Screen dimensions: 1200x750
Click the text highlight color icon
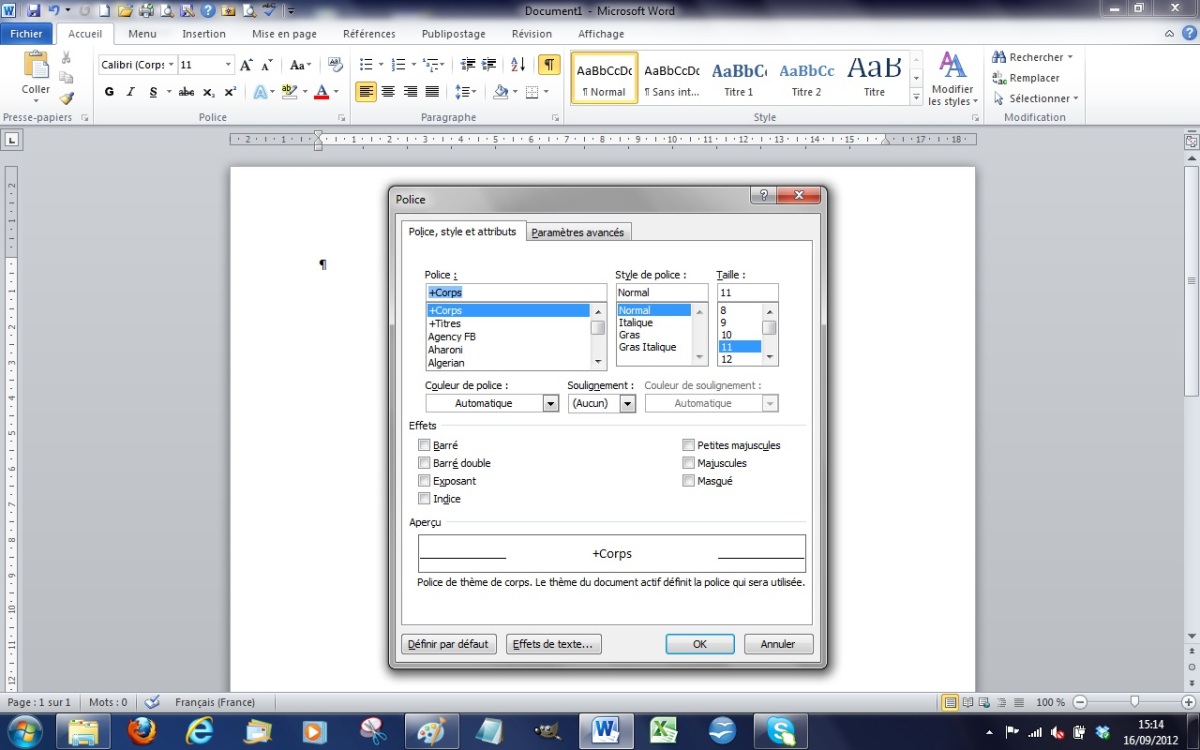(289, 92)
